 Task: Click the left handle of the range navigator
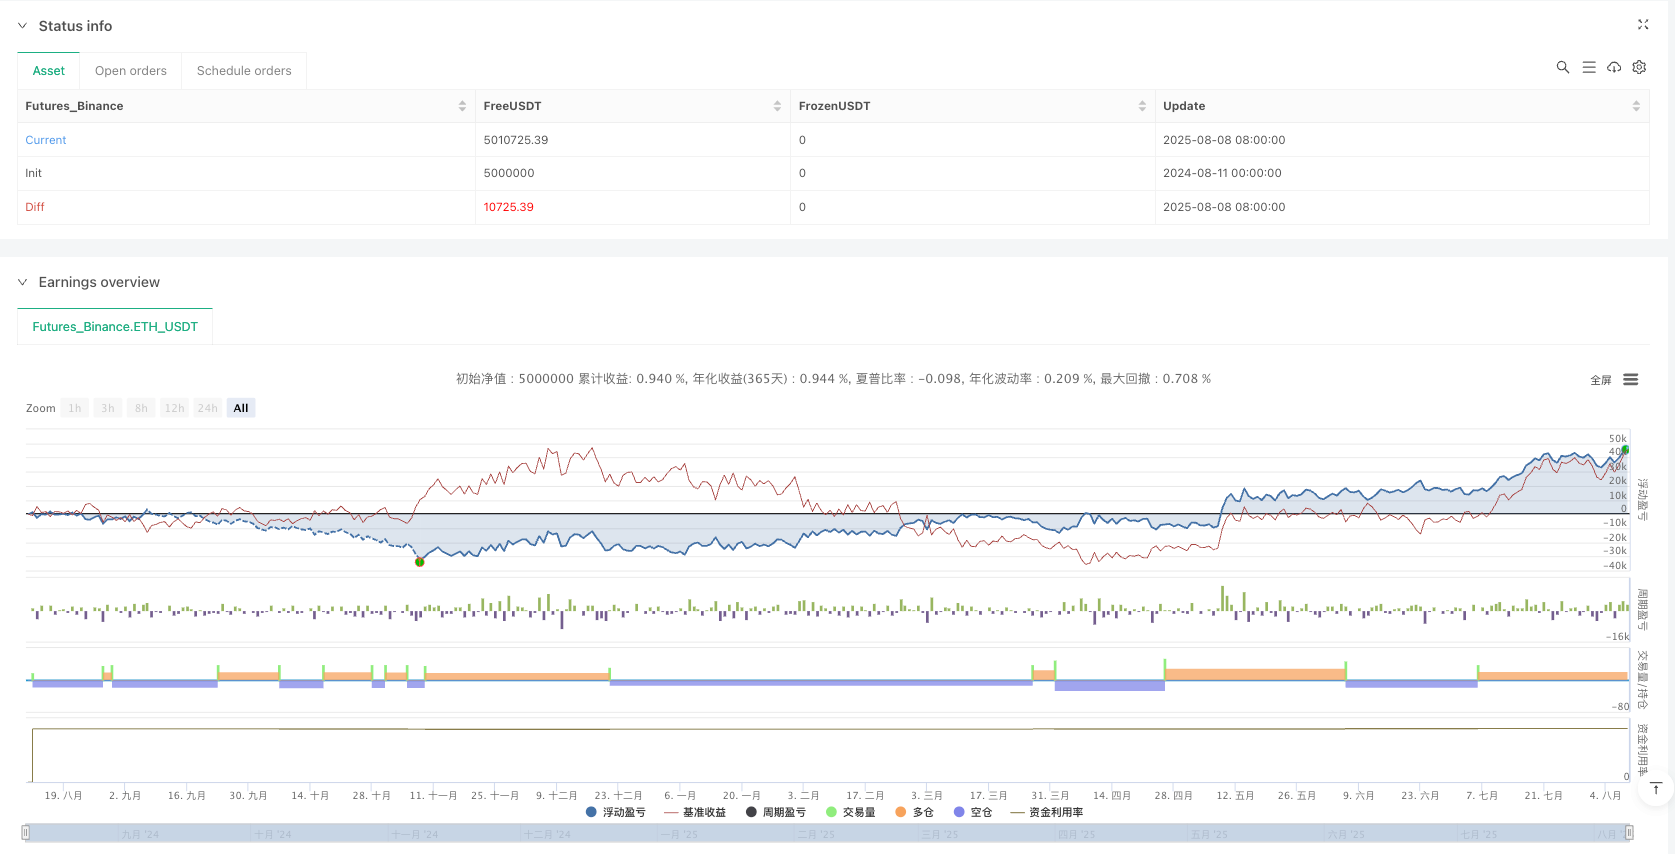pos(26,832)
